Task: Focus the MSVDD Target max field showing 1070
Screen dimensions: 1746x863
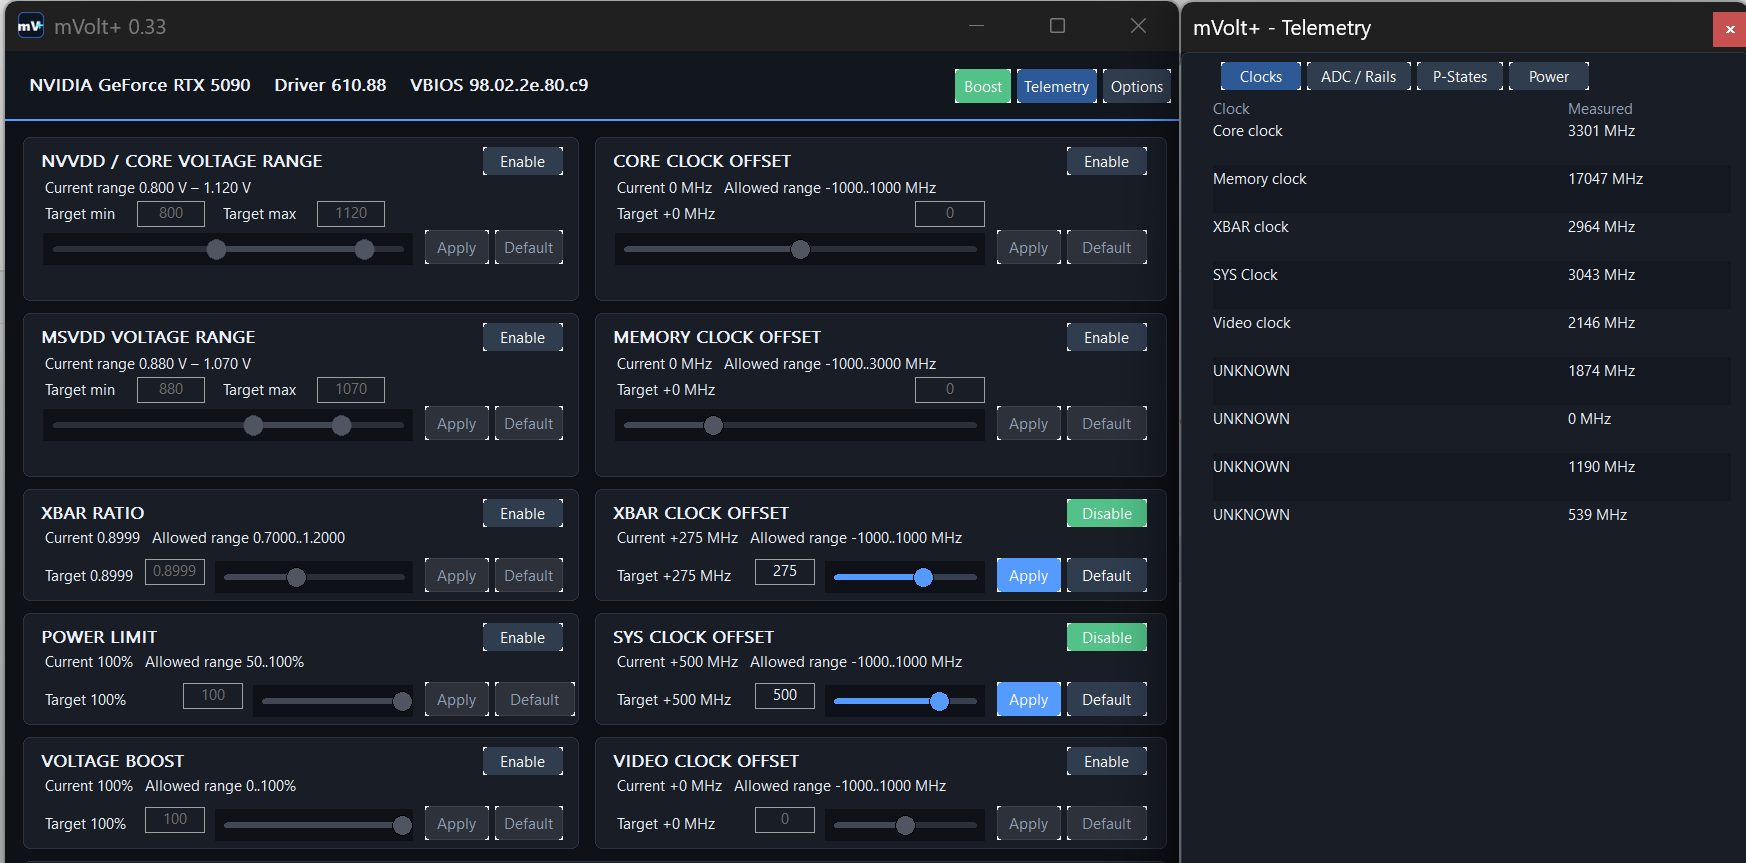Action: pos(351,389)
